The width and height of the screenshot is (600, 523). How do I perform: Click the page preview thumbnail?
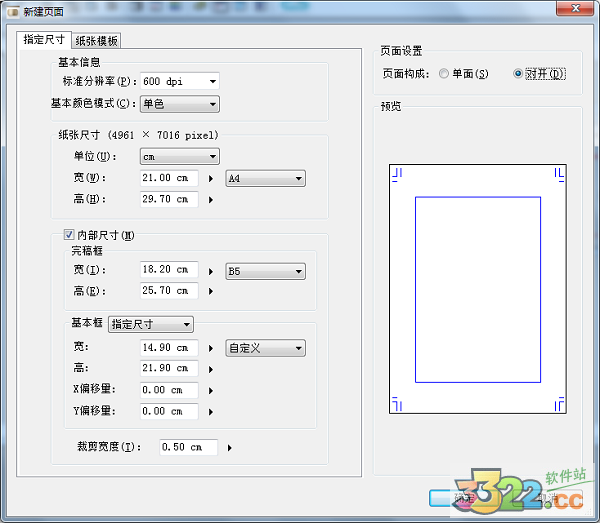(478, 289)
